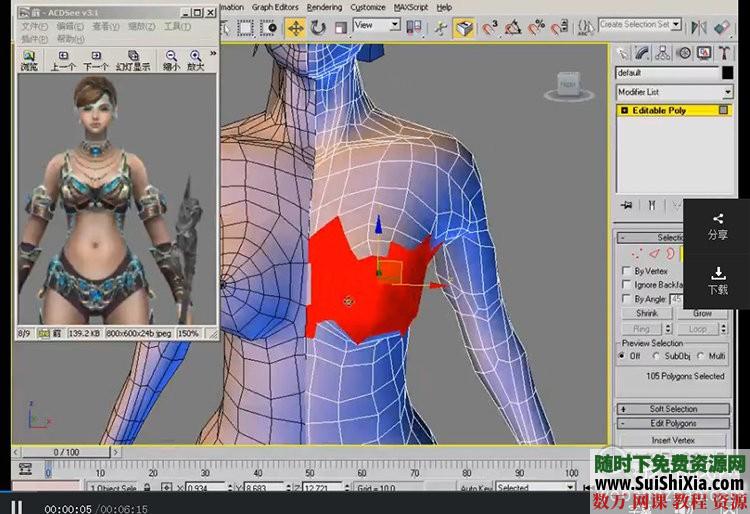This screenshot has width=750, height=514.
Task: Start slideshow in ACDSee
Action: pos(133,61)
